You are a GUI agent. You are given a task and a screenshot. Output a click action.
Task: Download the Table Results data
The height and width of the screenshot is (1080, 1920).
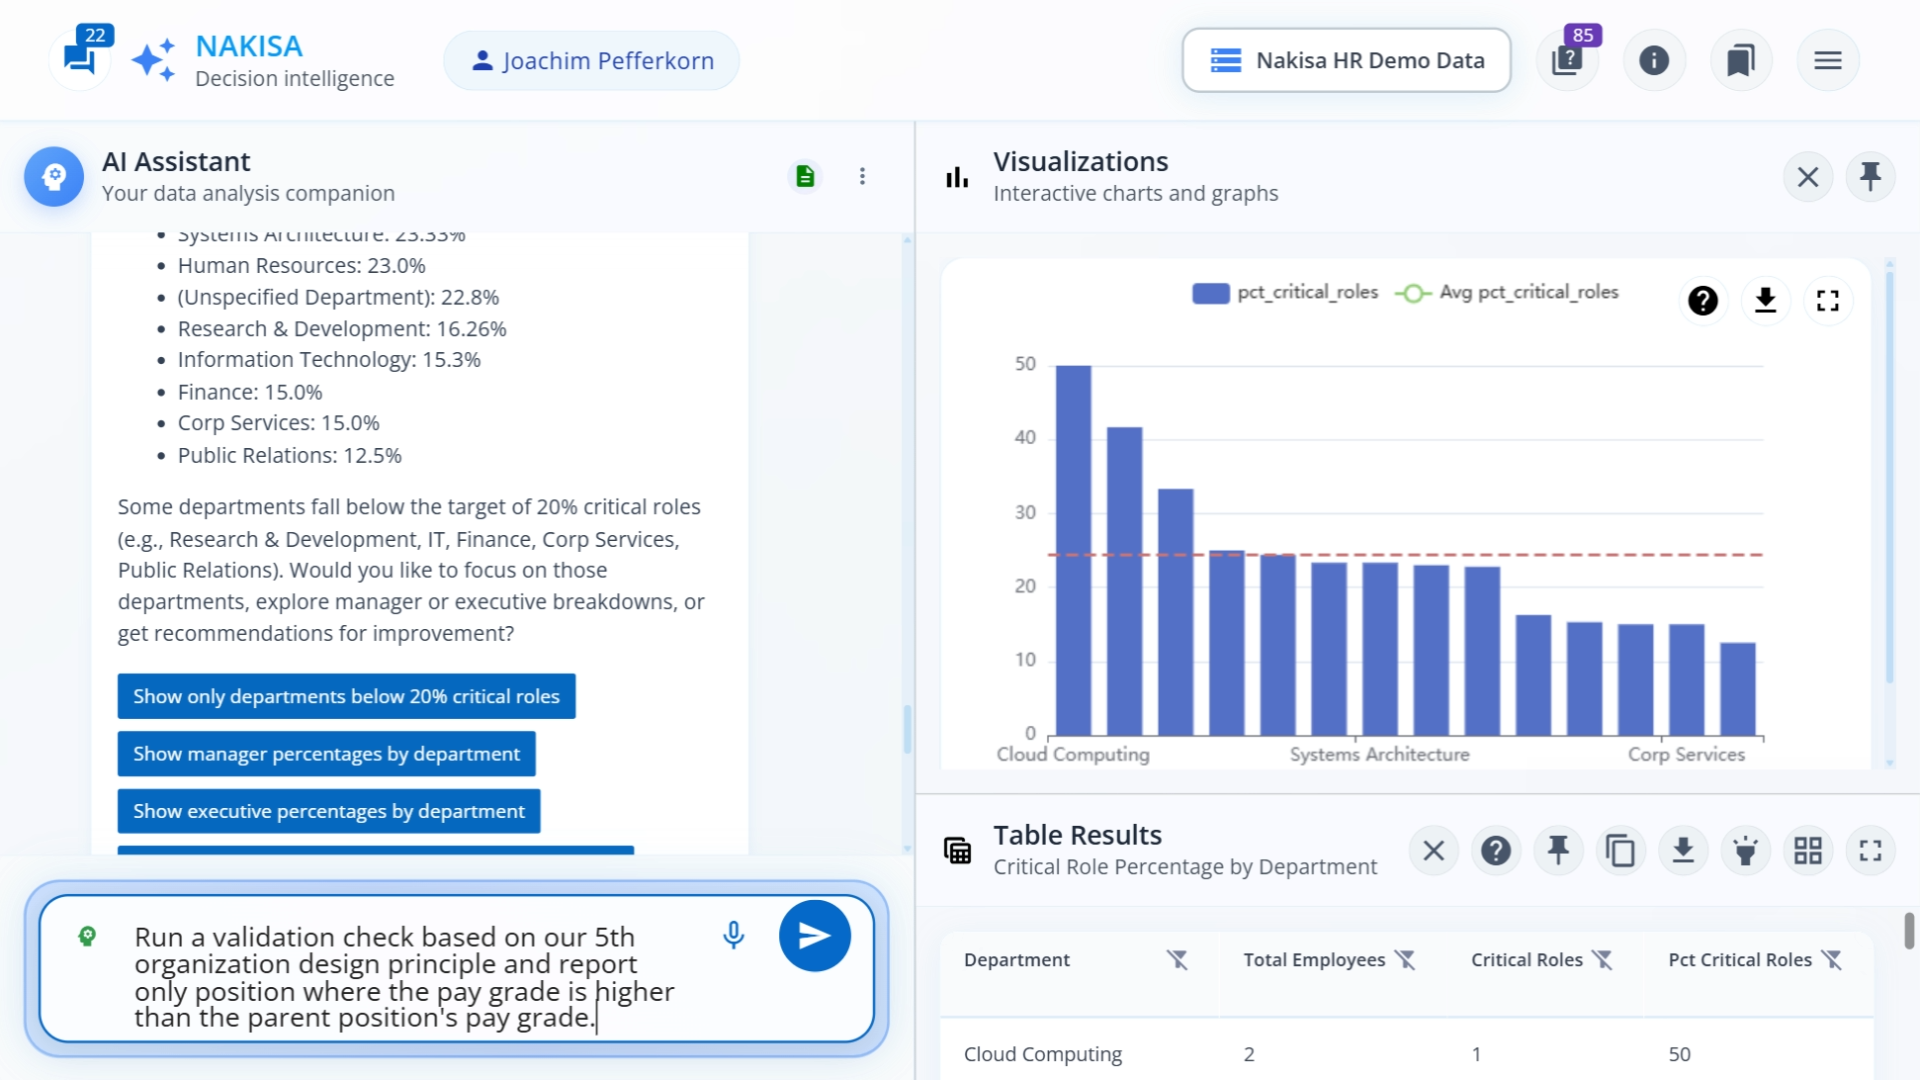(x=1683, y=850)
